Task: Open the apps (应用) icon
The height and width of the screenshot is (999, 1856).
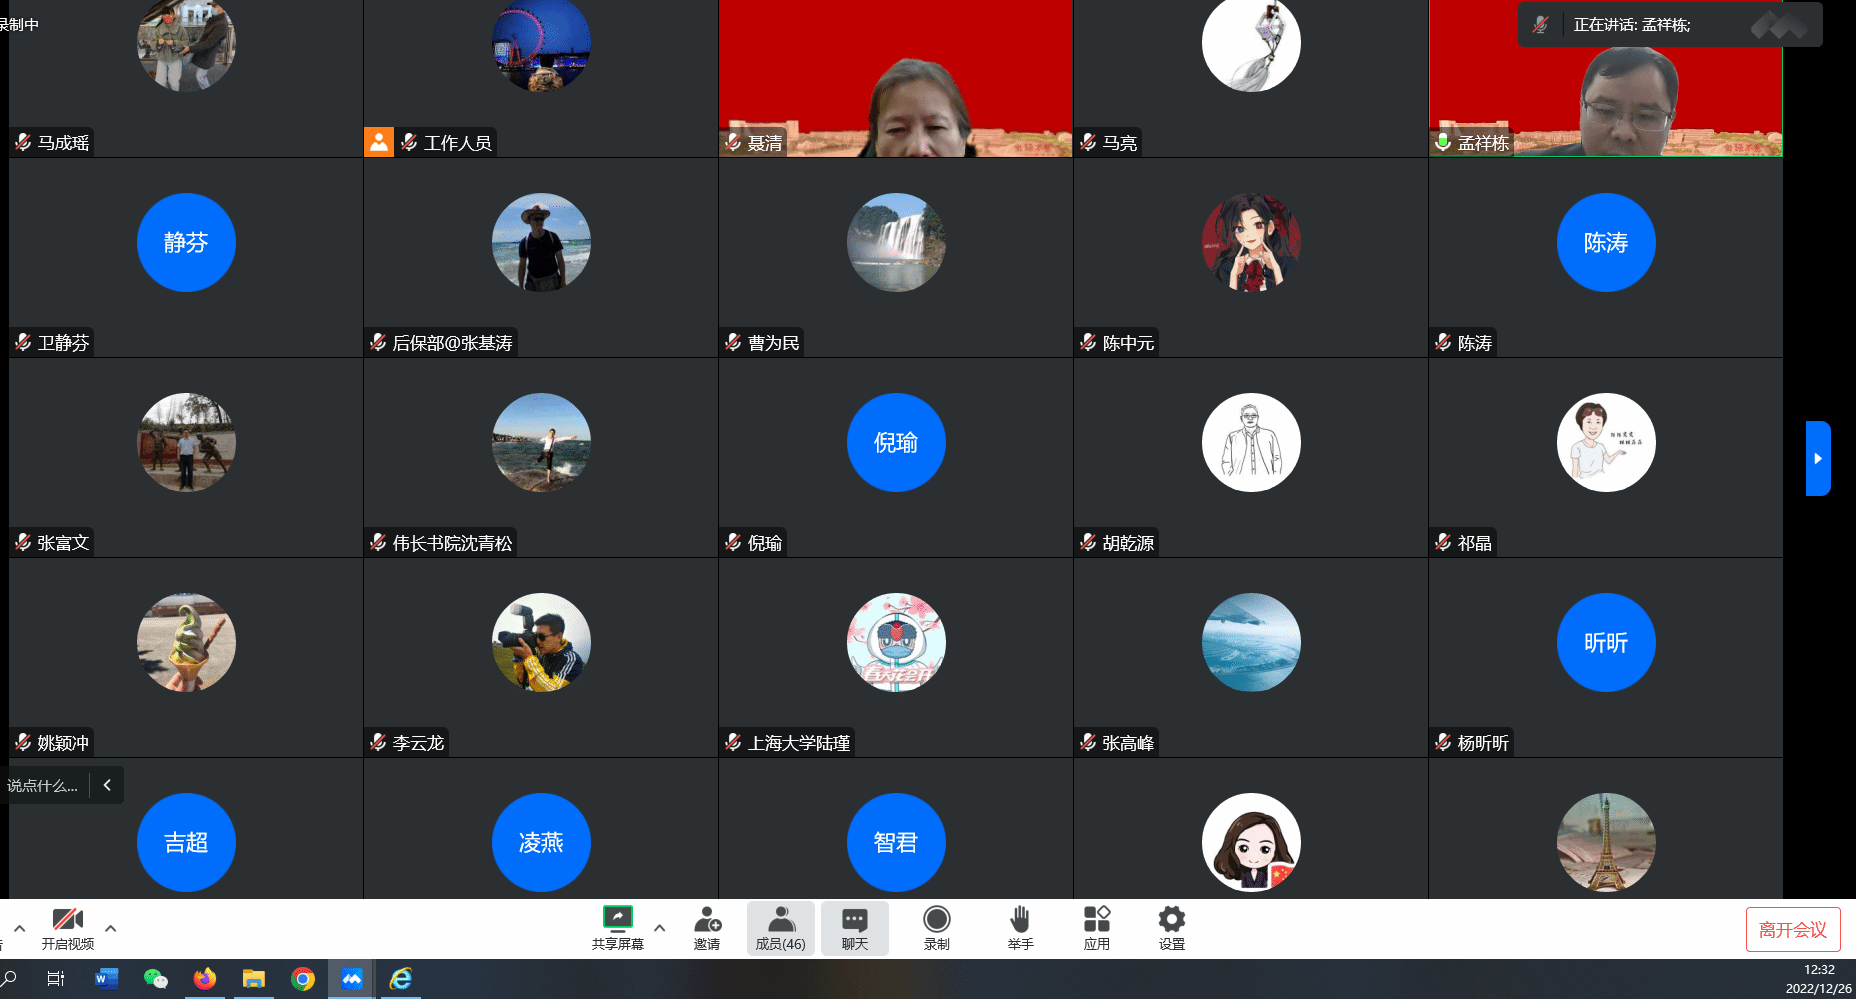Action: [x=1096, y=927]
